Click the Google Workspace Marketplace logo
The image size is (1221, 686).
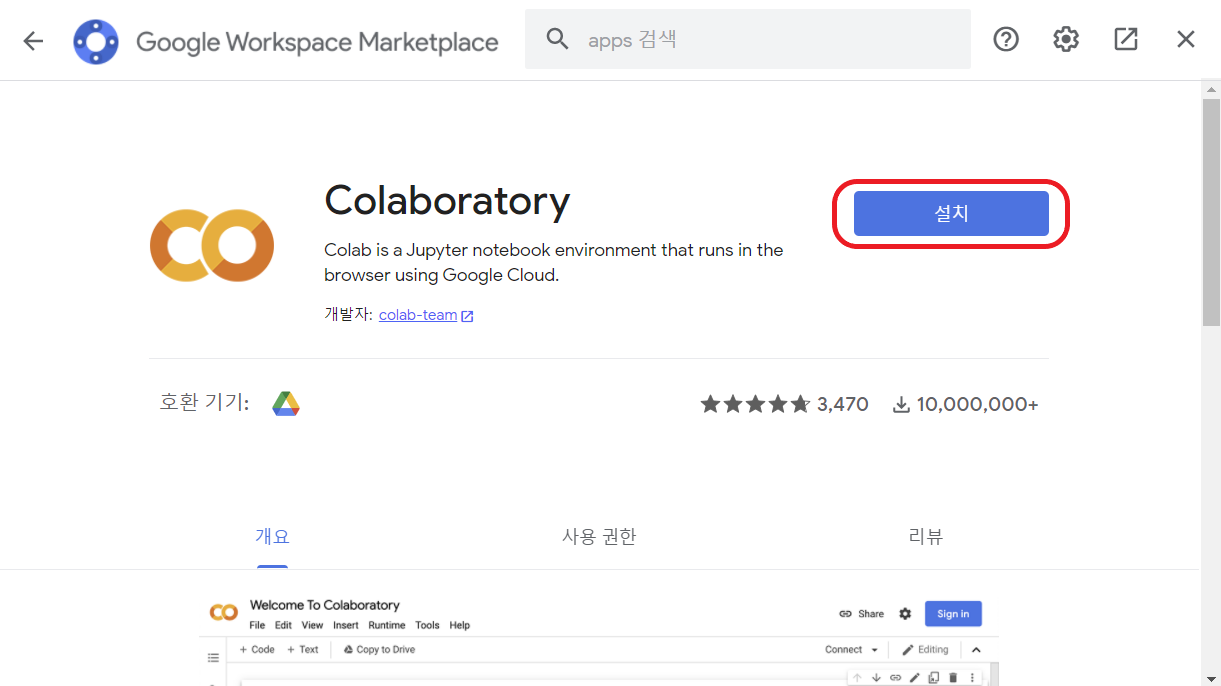[96, 41]
